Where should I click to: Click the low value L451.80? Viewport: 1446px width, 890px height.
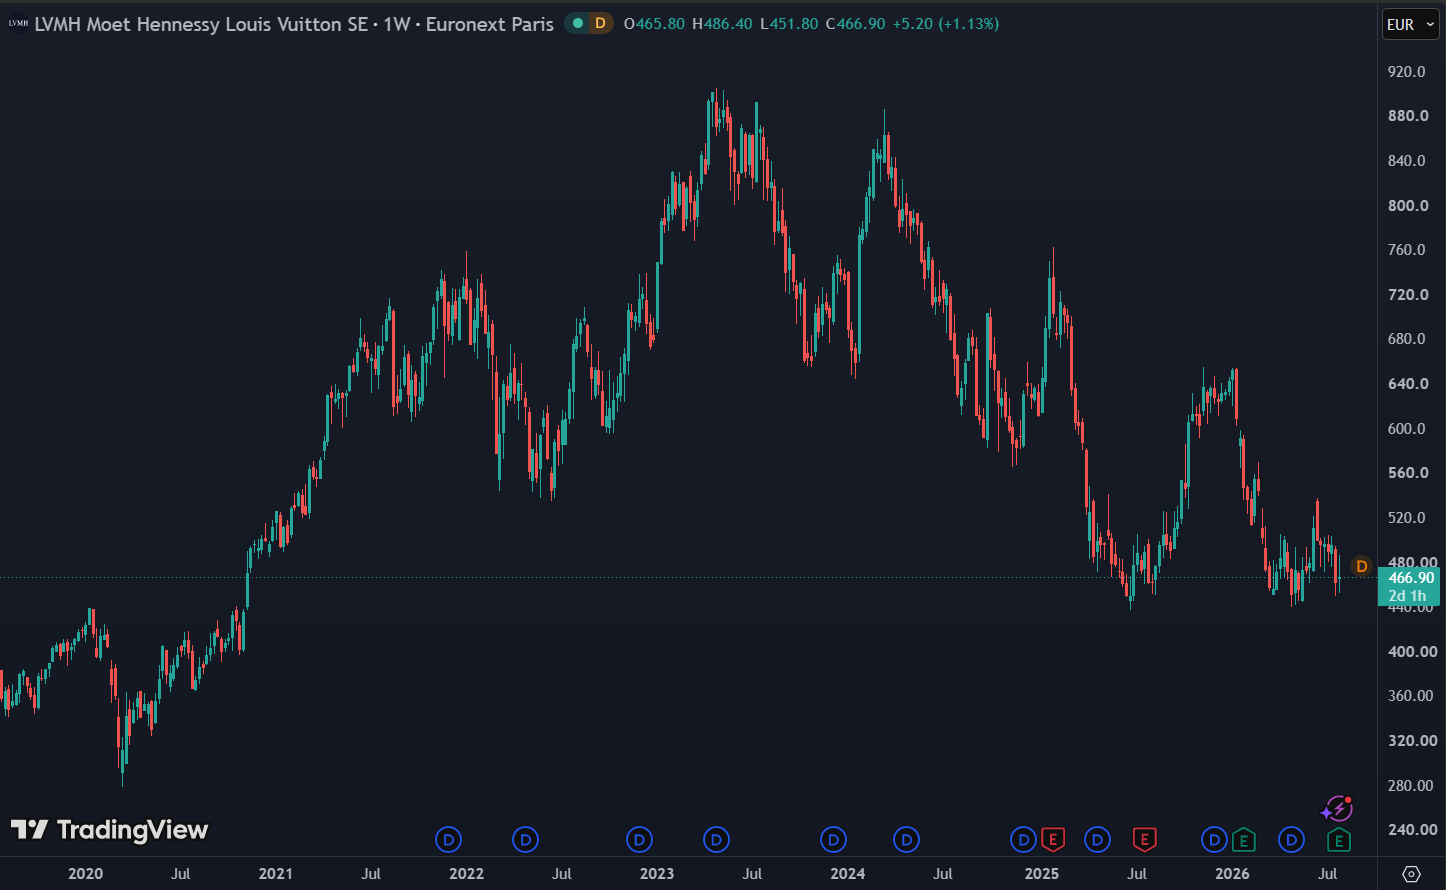tap(789, 24)
